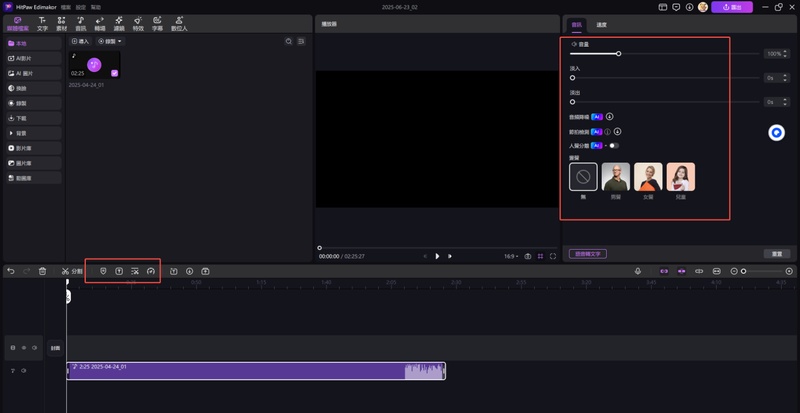Toggle the eye visibility icon on video track
Viewport: 800px width, 413px height.
24,347
